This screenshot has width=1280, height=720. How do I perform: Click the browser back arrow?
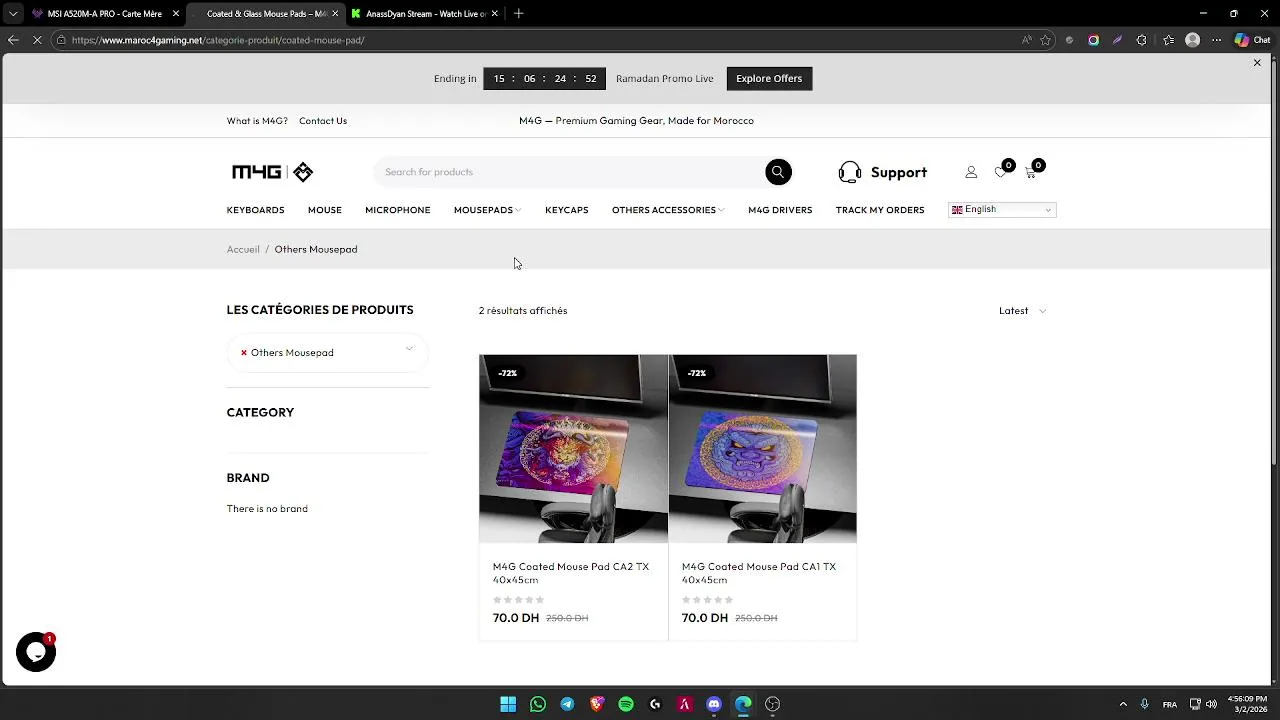tap(13, 40)
